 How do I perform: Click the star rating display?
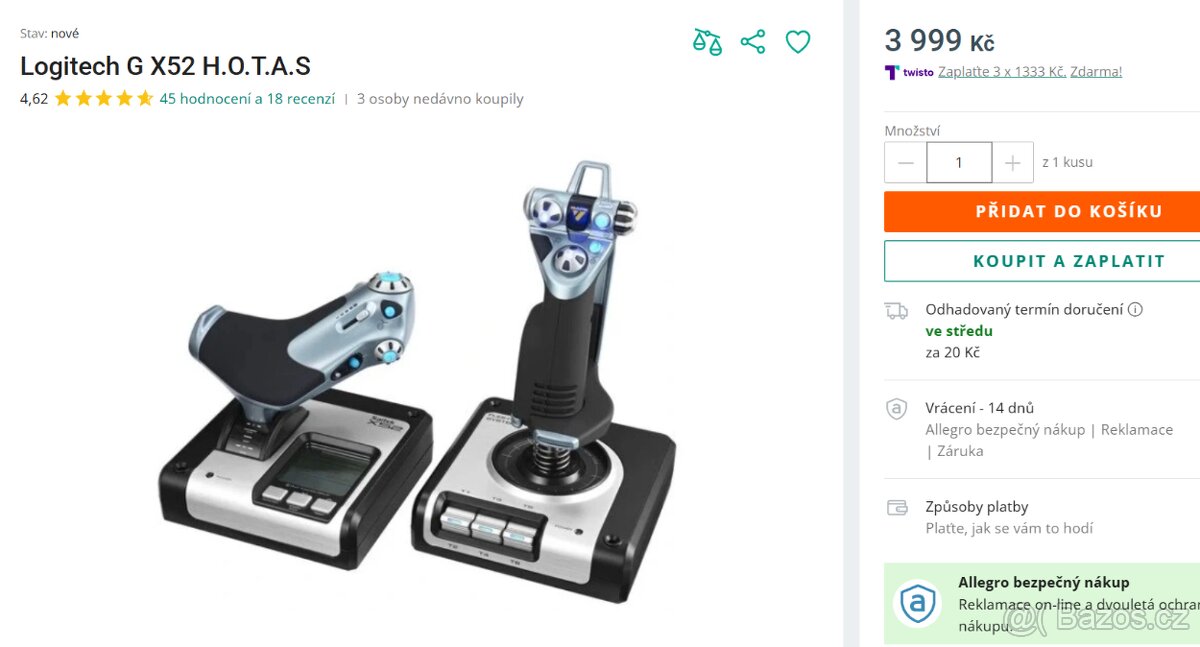[x=104, y=99]
